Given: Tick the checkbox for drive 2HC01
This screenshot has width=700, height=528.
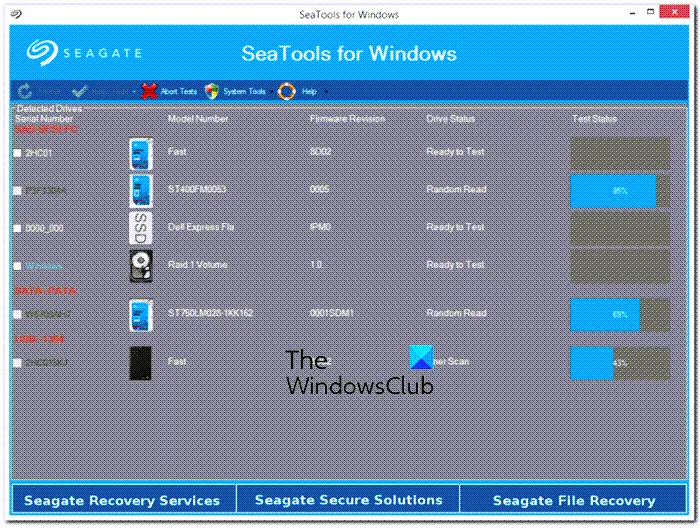Looking at the screenshot, I should coord(17,153).
